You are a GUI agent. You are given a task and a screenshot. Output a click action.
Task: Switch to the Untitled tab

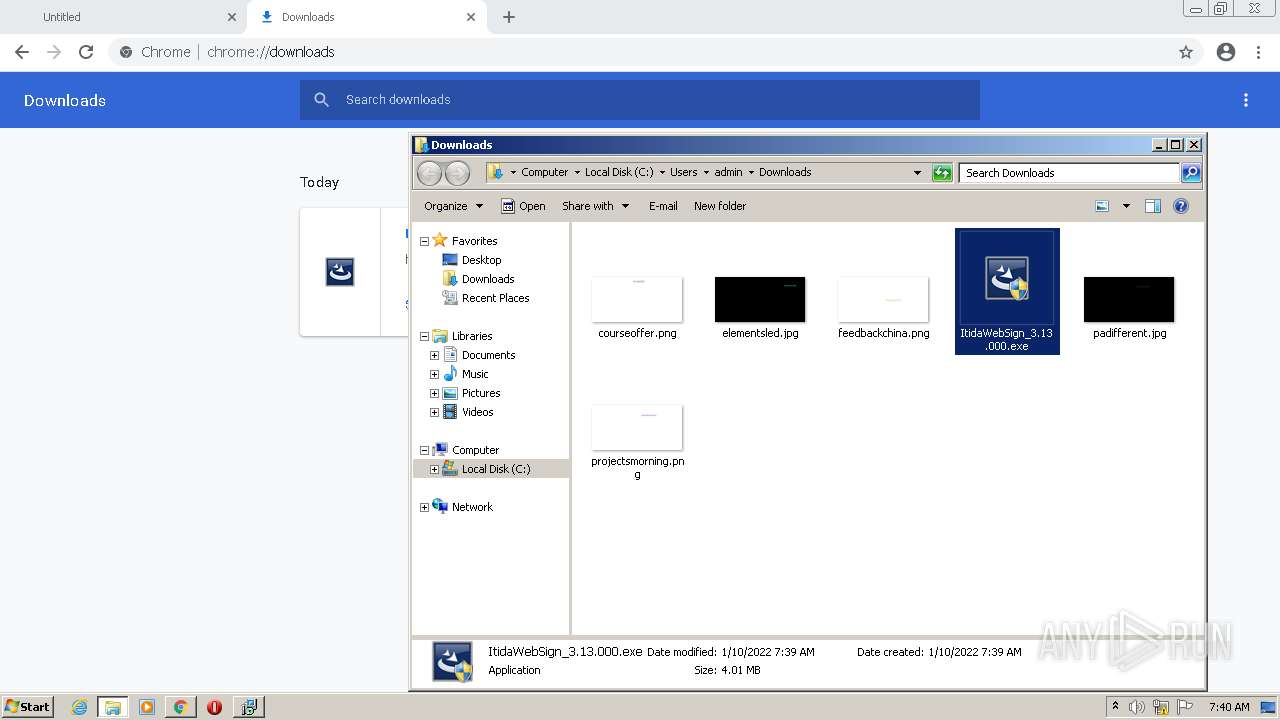coord(123,17)
